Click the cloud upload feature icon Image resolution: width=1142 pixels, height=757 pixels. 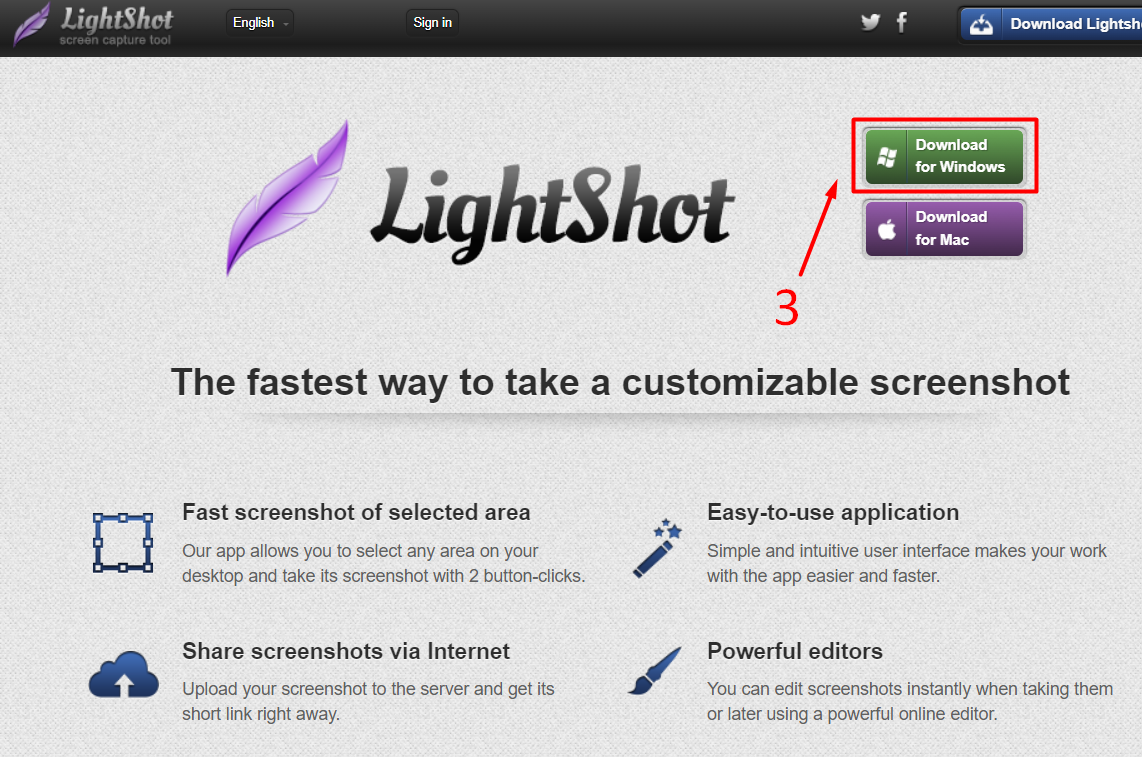124,675
